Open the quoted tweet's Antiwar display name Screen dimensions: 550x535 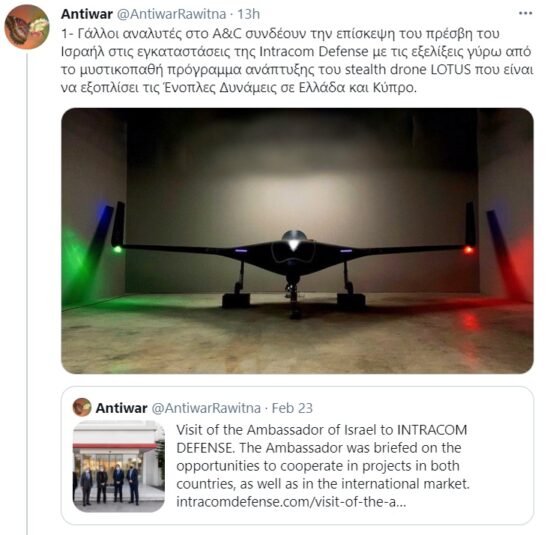[x=121, y=408]
